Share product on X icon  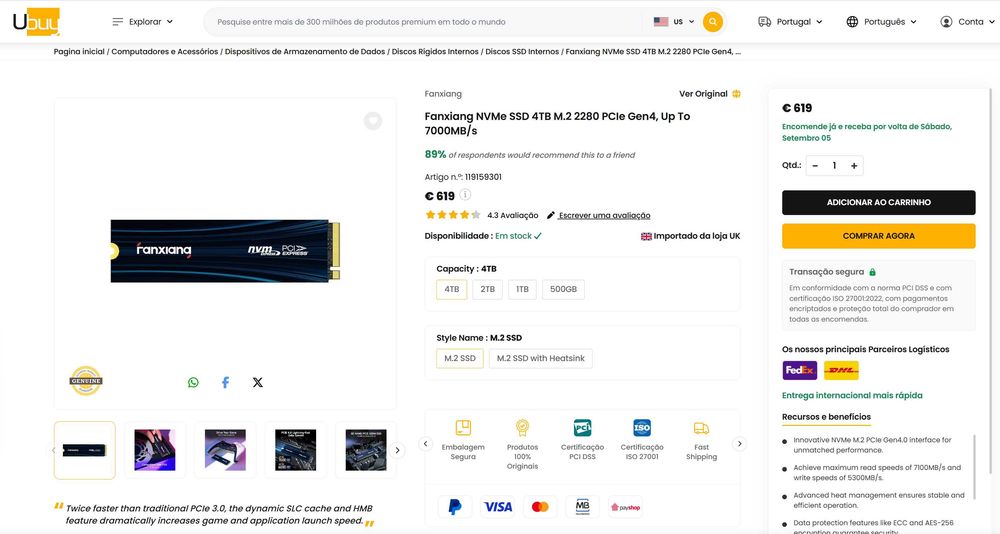(x=258, y=382)
